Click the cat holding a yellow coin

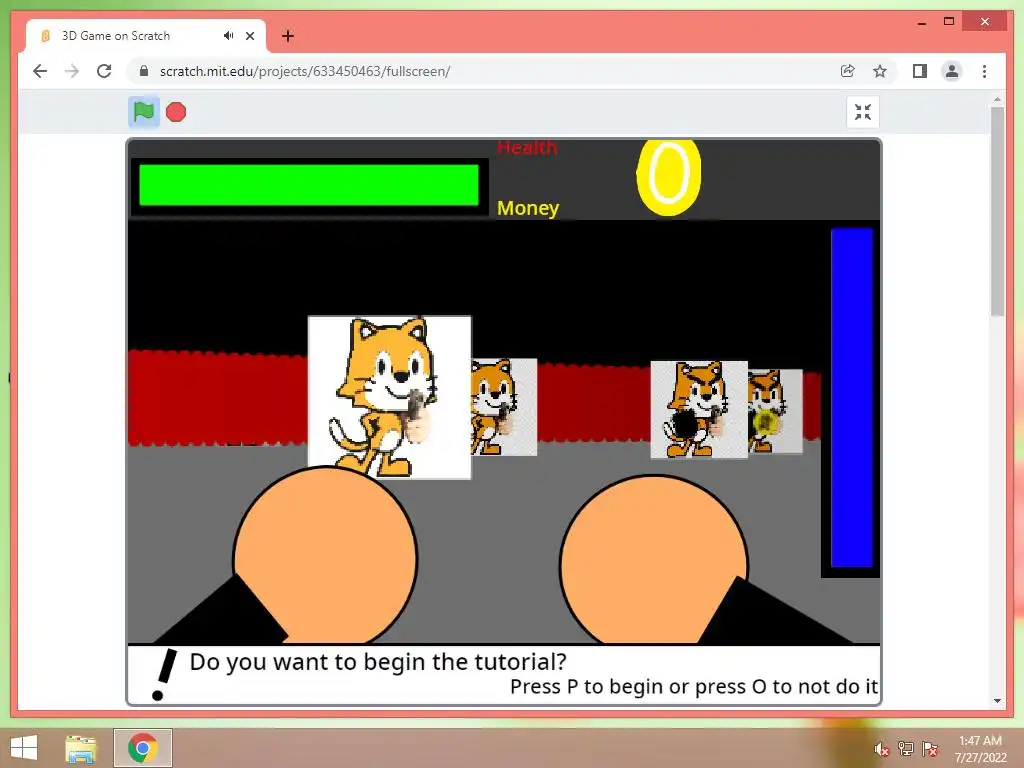775,411
